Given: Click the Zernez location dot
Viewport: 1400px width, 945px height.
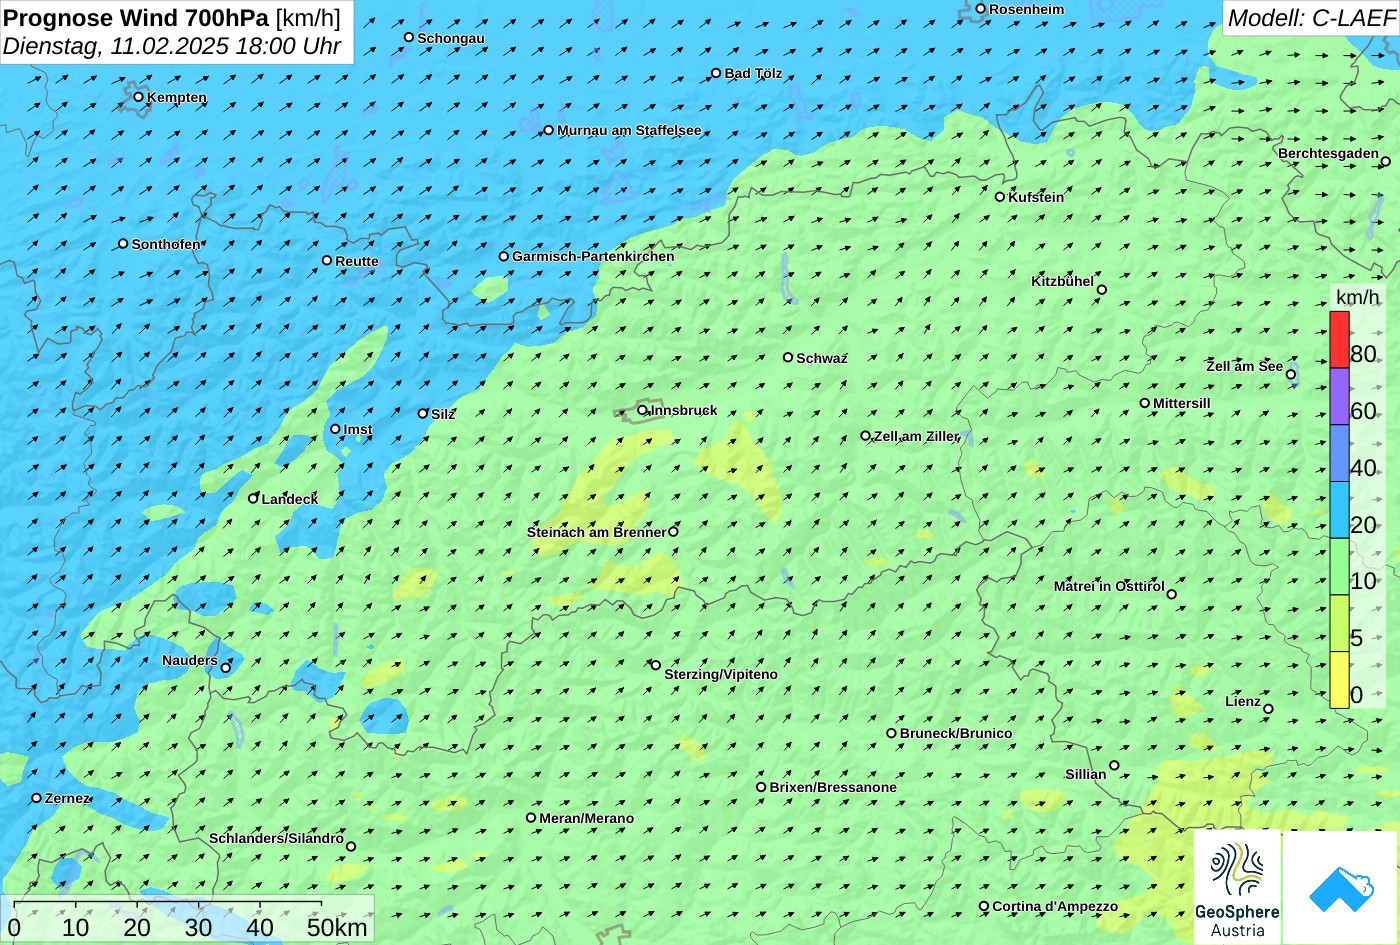Looking at the screenshot, I should pyautogui.click(x=37, y=798).
